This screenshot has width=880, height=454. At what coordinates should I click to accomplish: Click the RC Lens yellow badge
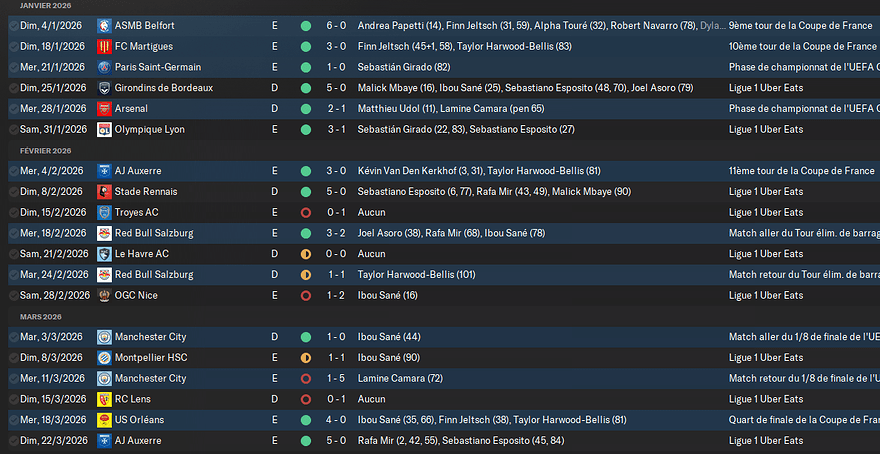104,400
